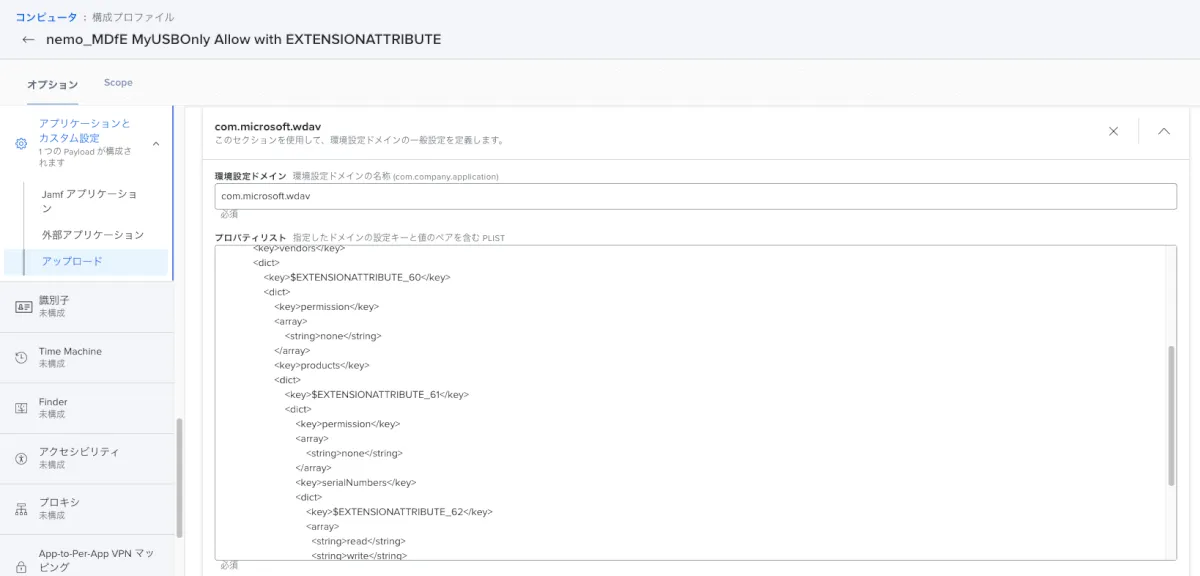This screenshot has height=576, width=1200.
Task: Collapse the com.microsoft.wdav section chevron
Action: tap(1164, 131)
